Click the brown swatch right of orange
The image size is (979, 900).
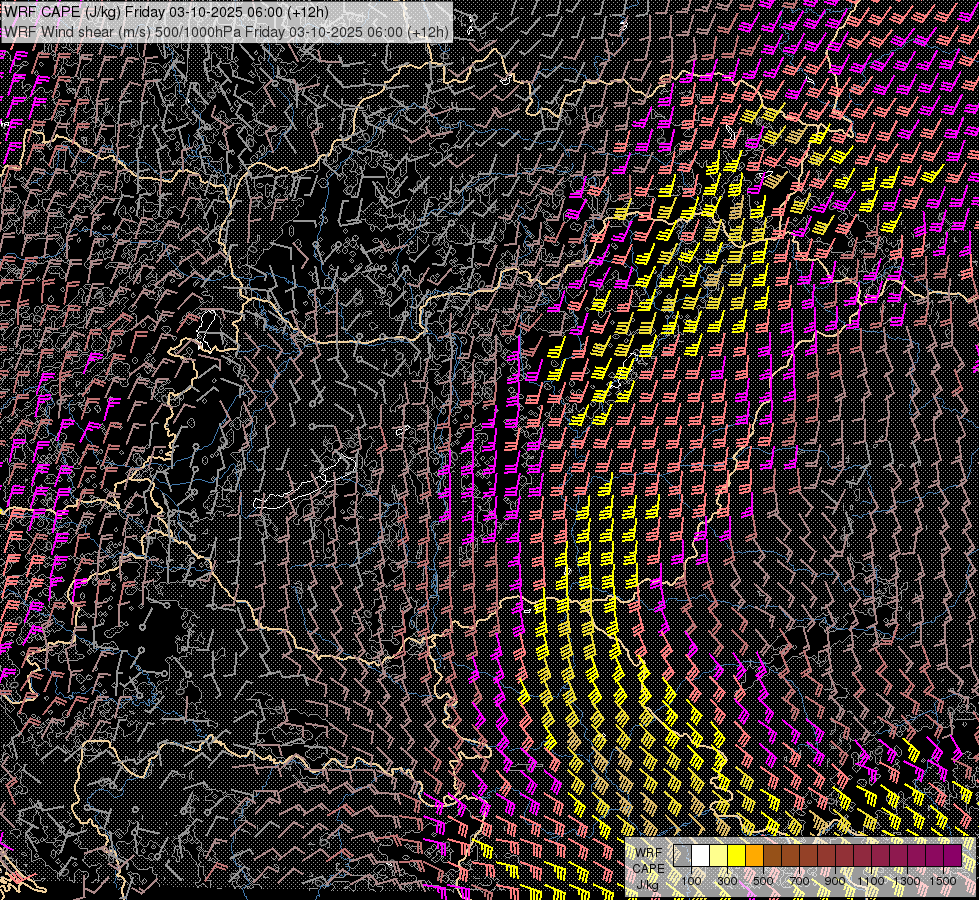click(773, 856)
